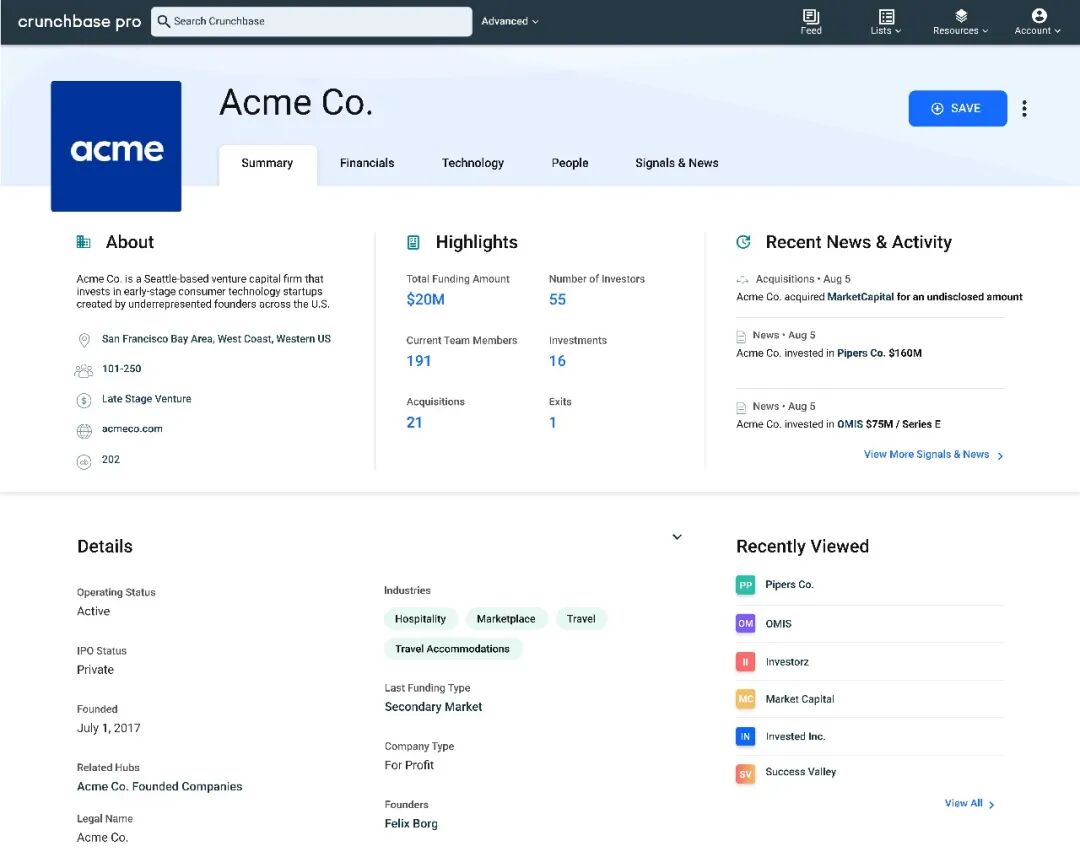Select the Marketplace industry tag
Viewport: 1080px width, 857px height.
click(x=506, y=619)
